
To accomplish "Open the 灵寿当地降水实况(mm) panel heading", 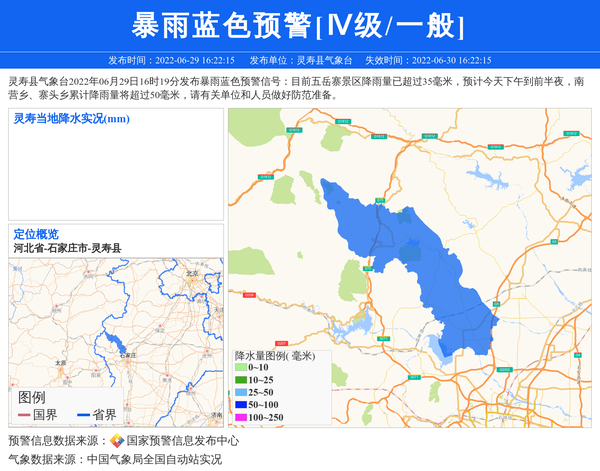I will pyautogui.click(x=71, y=119).
